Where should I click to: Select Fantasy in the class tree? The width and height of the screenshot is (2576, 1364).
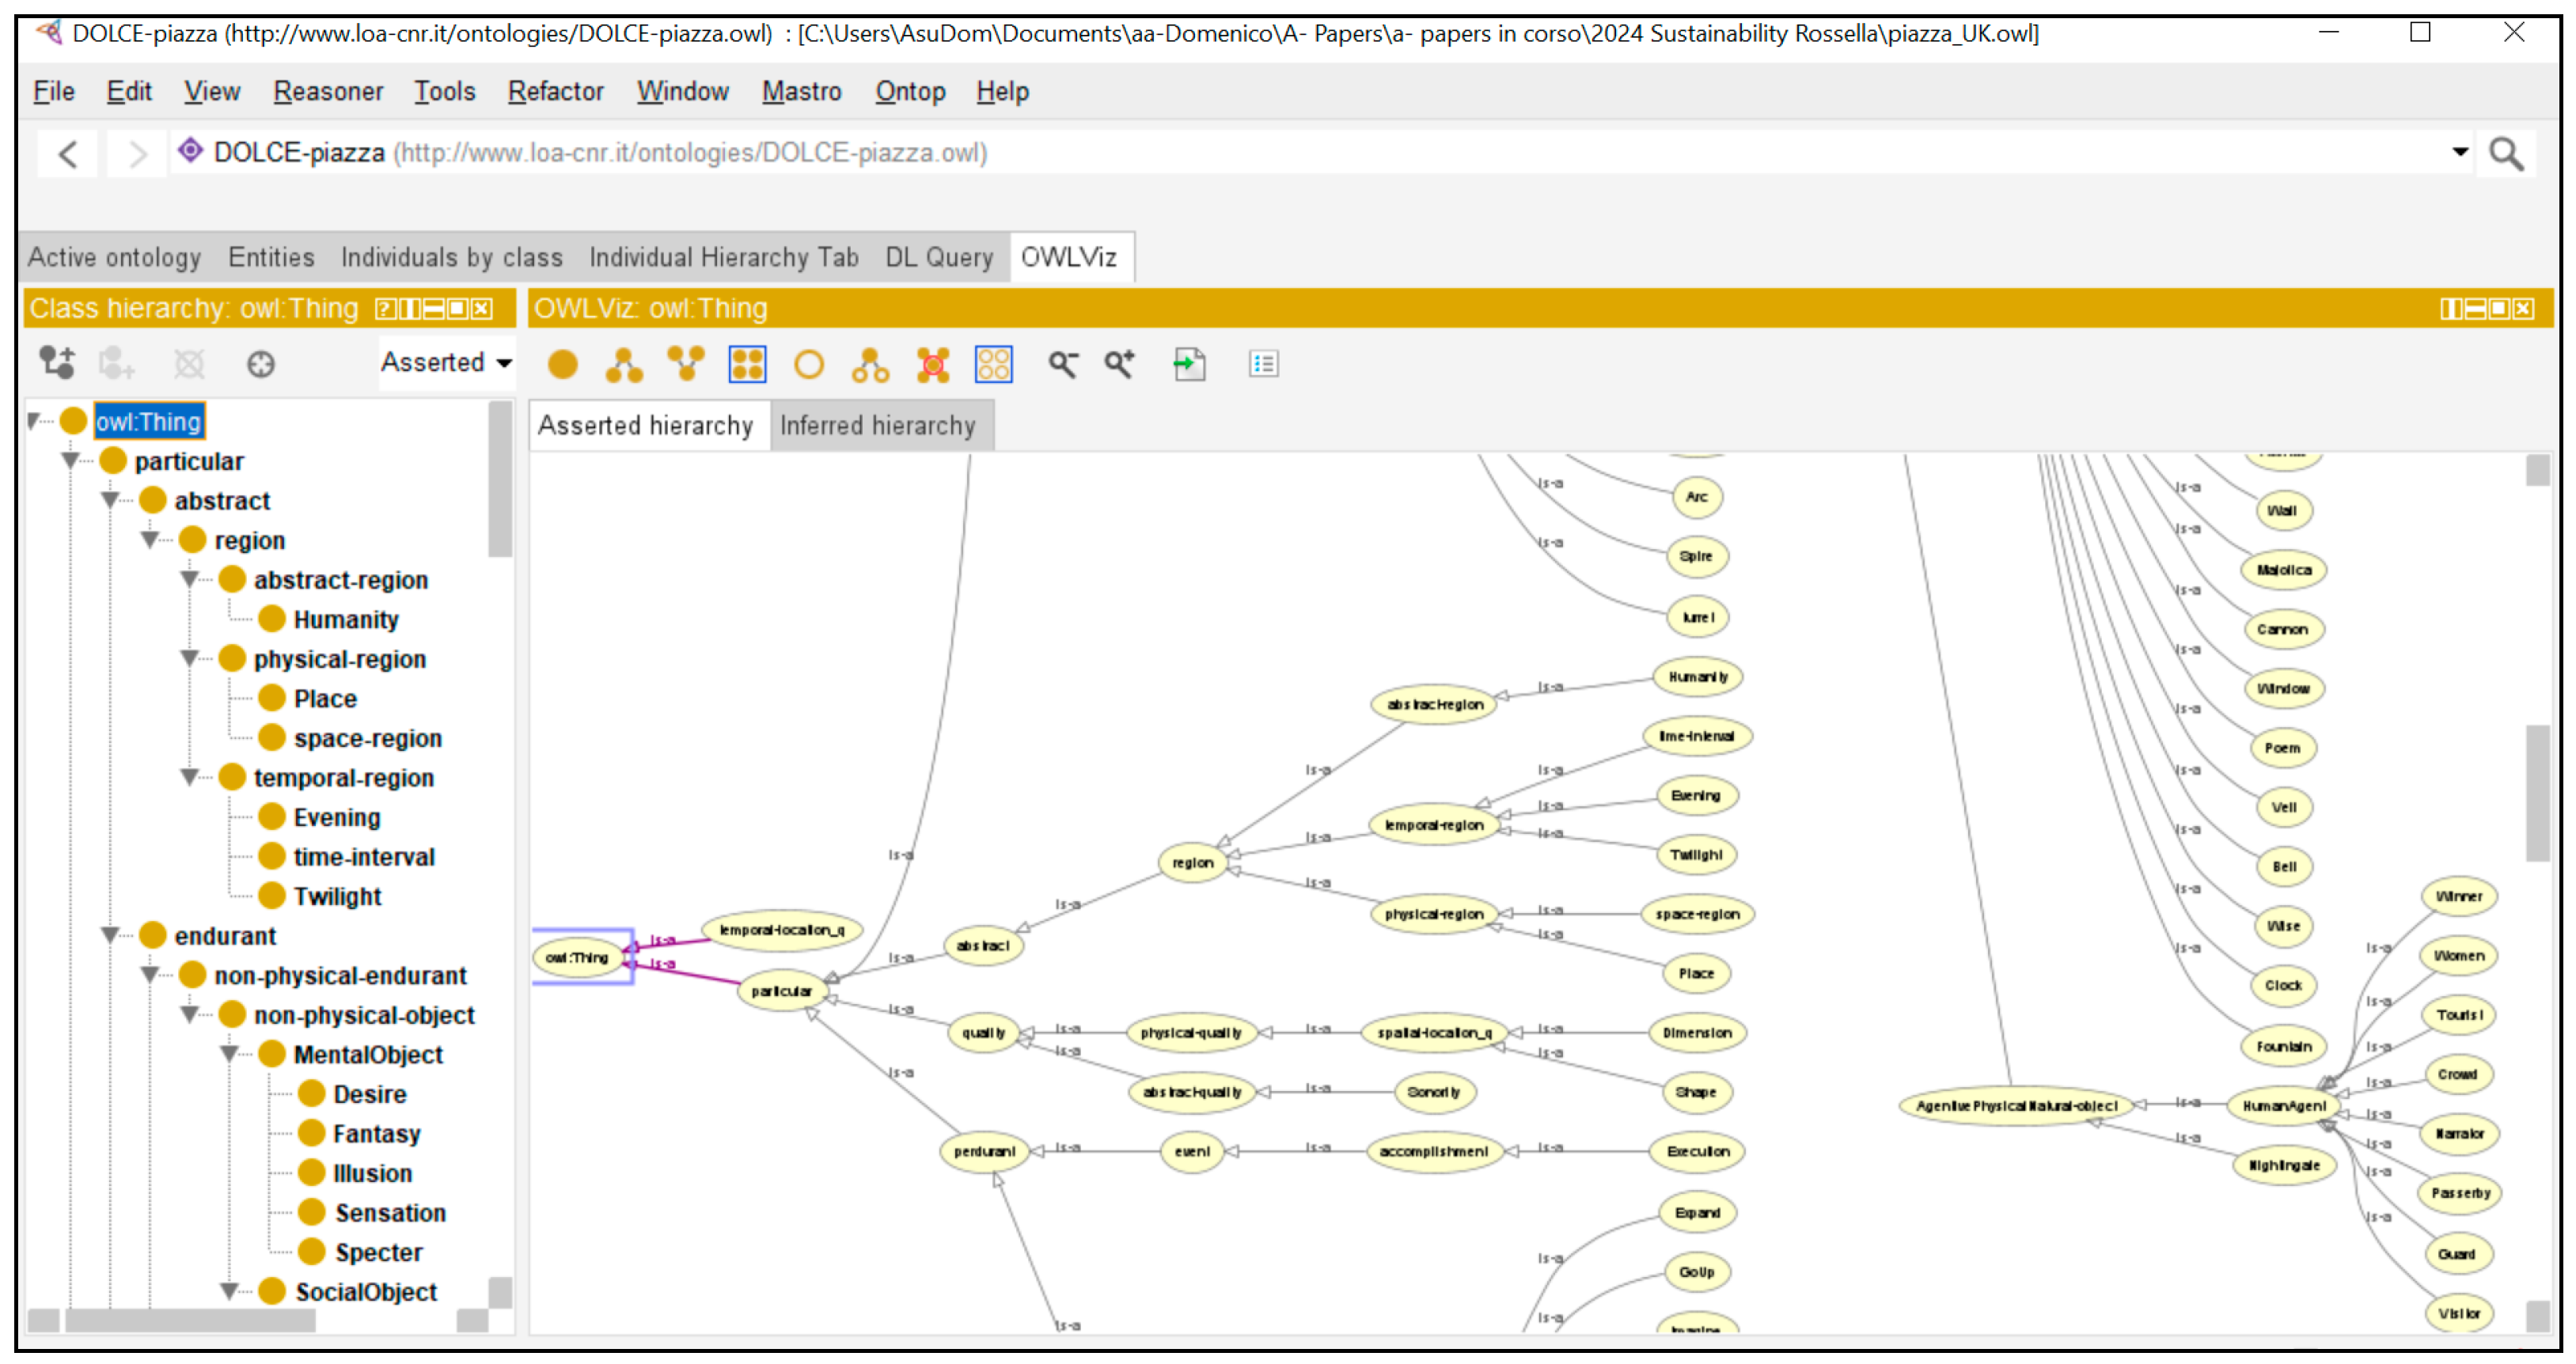376,1133
